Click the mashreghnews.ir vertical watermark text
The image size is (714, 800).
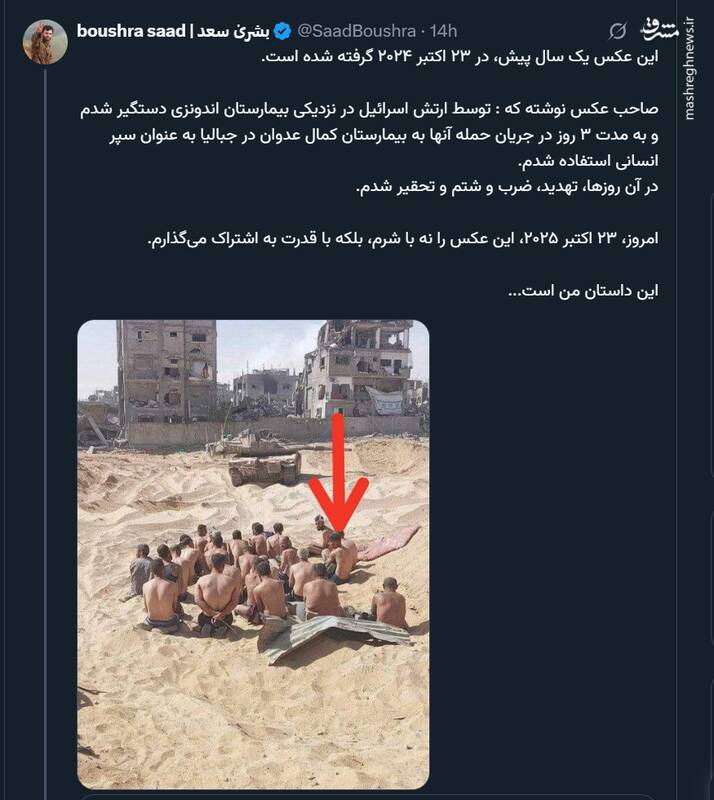(x=690, y=68)
